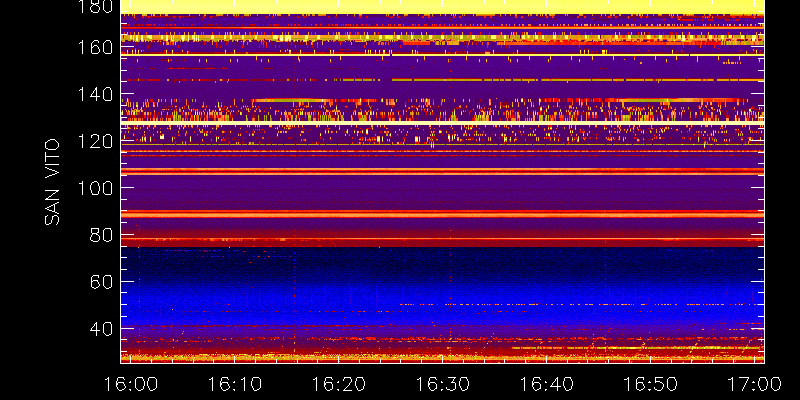Click the 16:40 time axis label
This screenshot has height=400, width=800.
tap(546, 384)
